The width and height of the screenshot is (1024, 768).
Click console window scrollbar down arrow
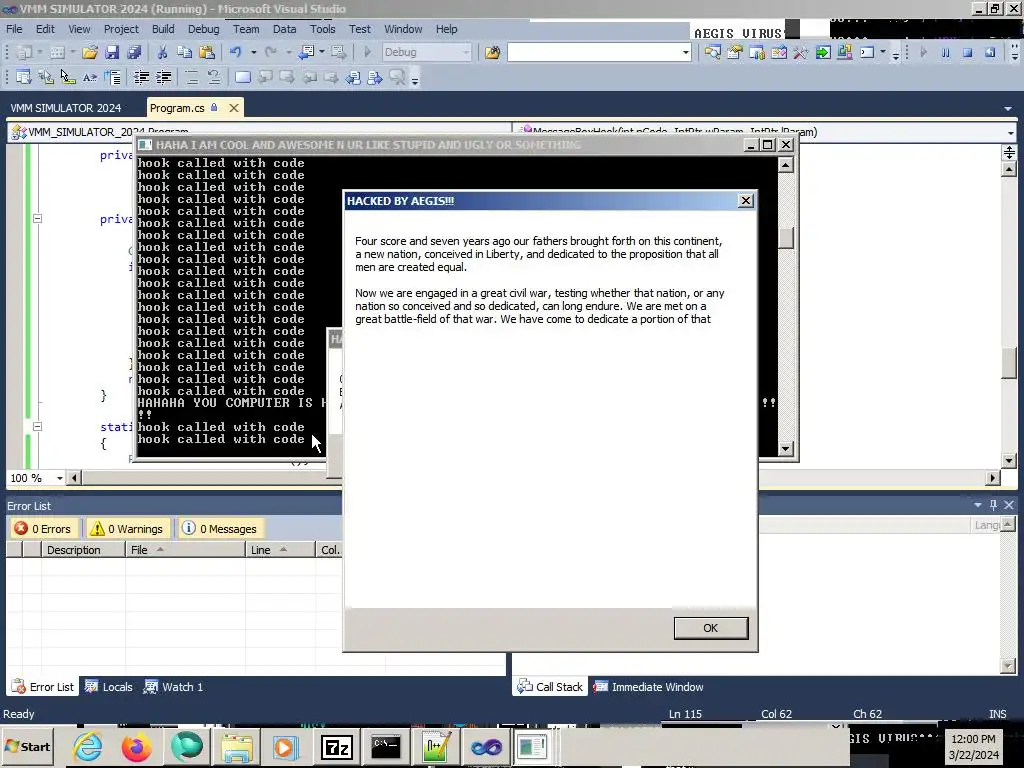pos(786,449)
